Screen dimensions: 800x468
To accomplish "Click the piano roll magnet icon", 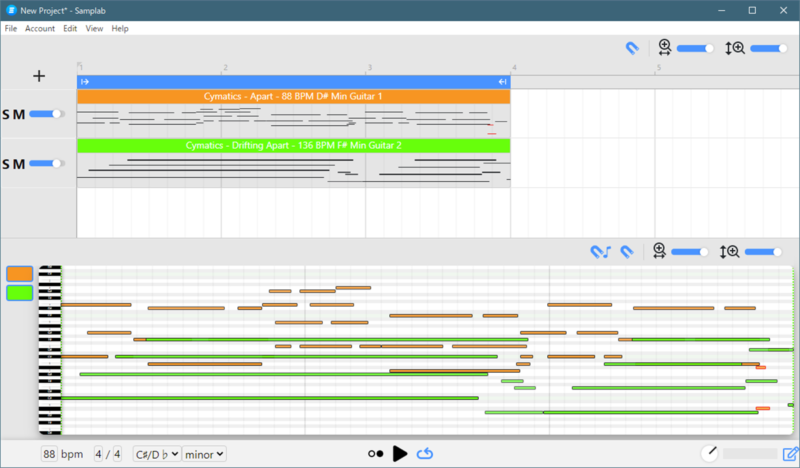I will [x=627, y=252].
